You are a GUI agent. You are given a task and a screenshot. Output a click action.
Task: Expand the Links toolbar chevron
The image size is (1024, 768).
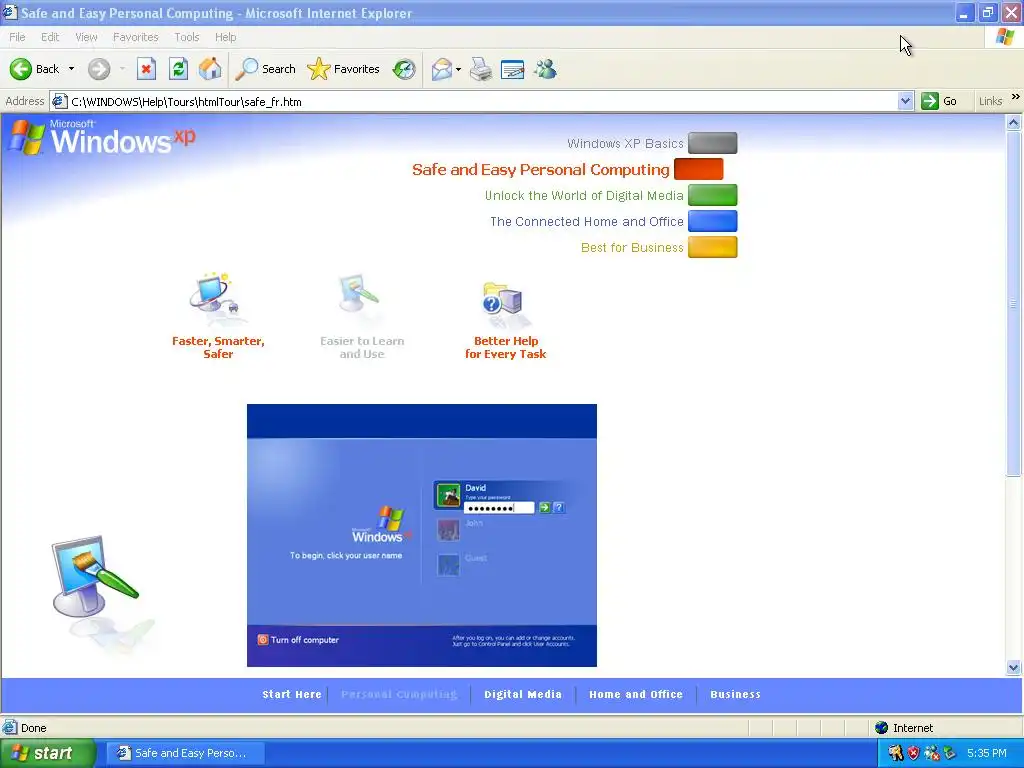pos(1016,97)
